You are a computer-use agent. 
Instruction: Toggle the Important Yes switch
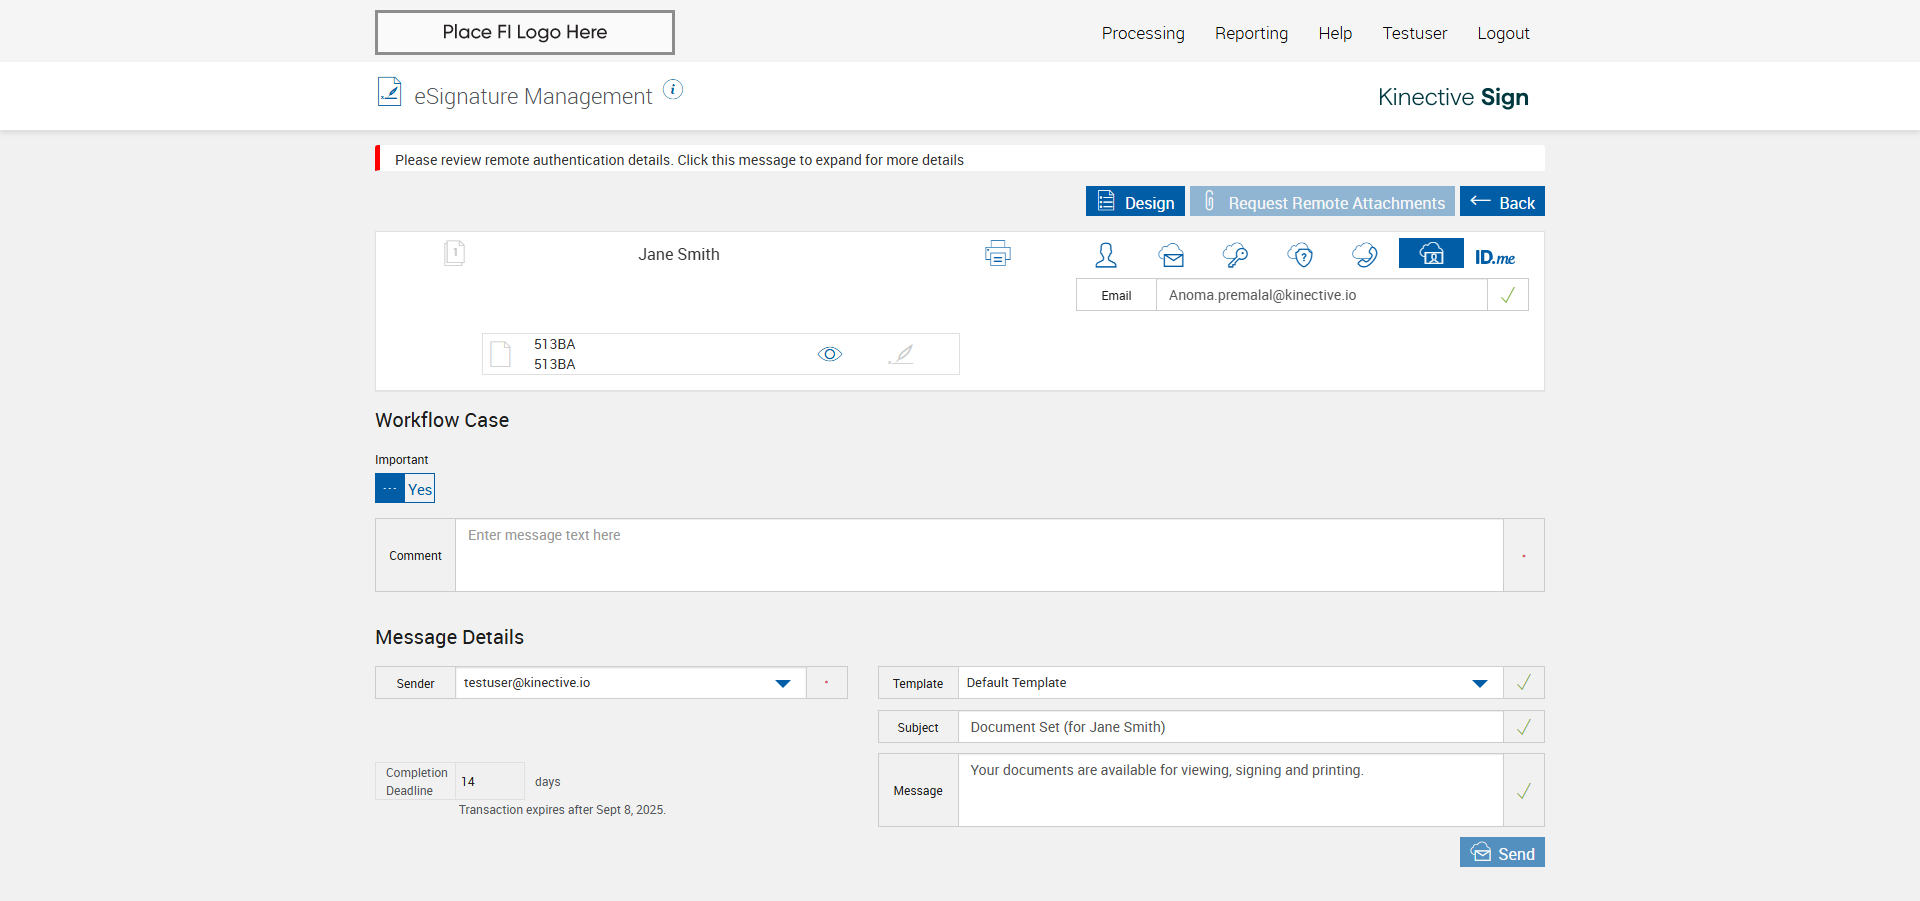point(405,489)
